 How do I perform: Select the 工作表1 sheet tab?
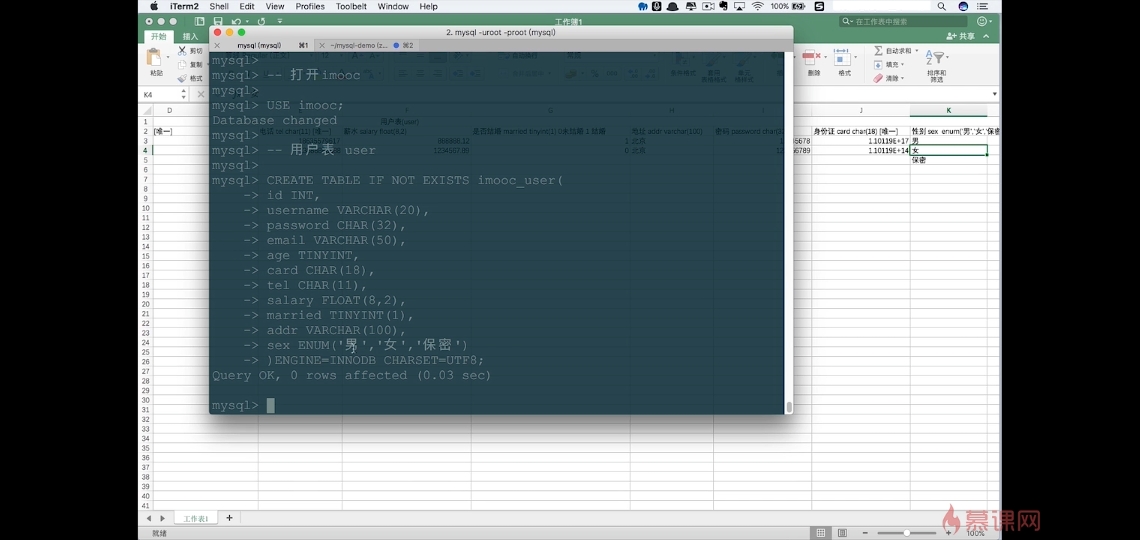[195, 518]
